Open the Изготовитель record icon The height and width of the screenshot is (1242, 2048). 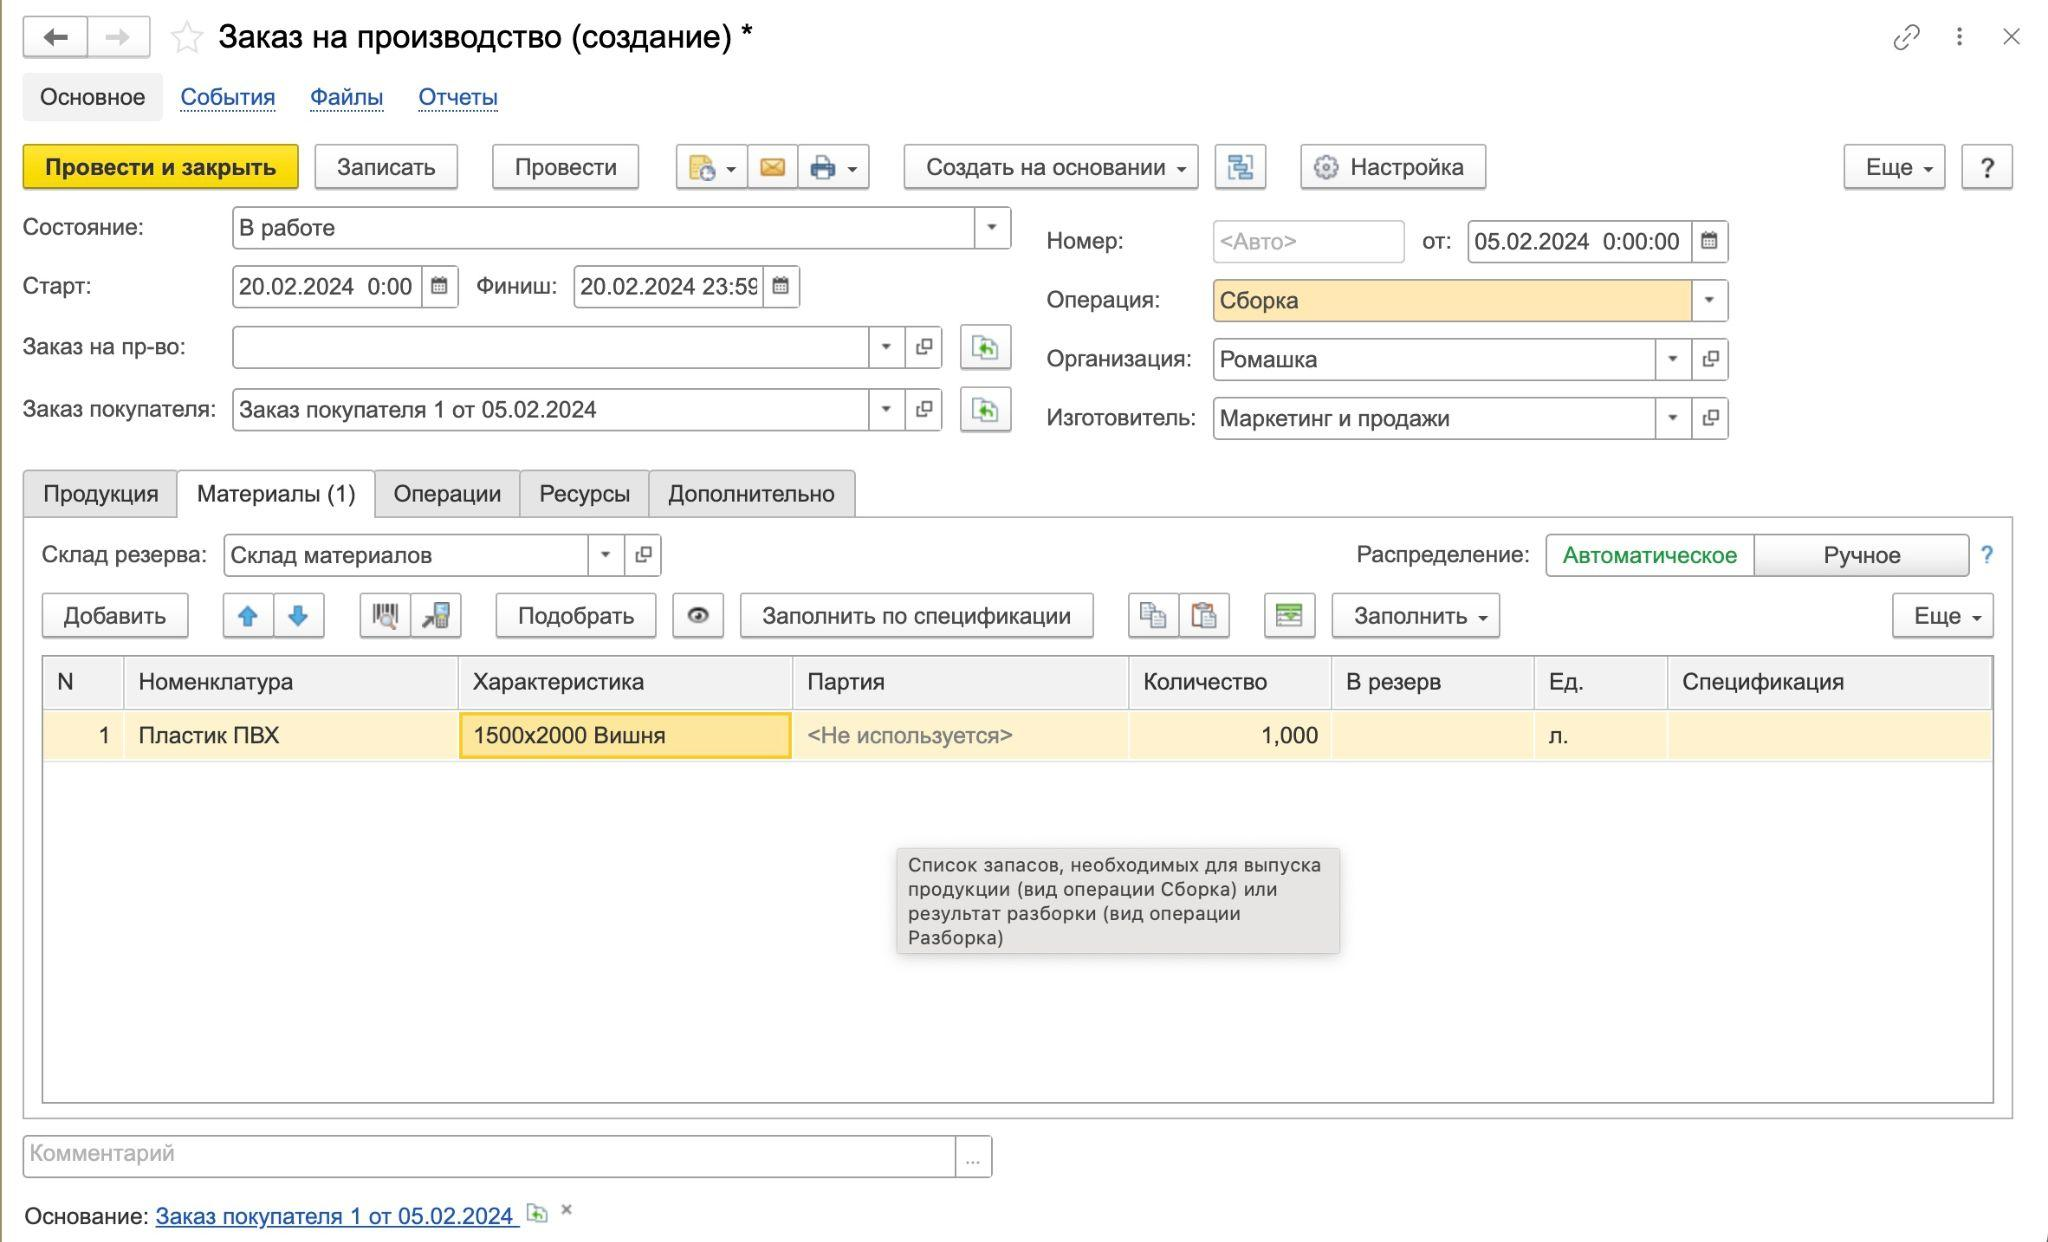(1710, 418)
